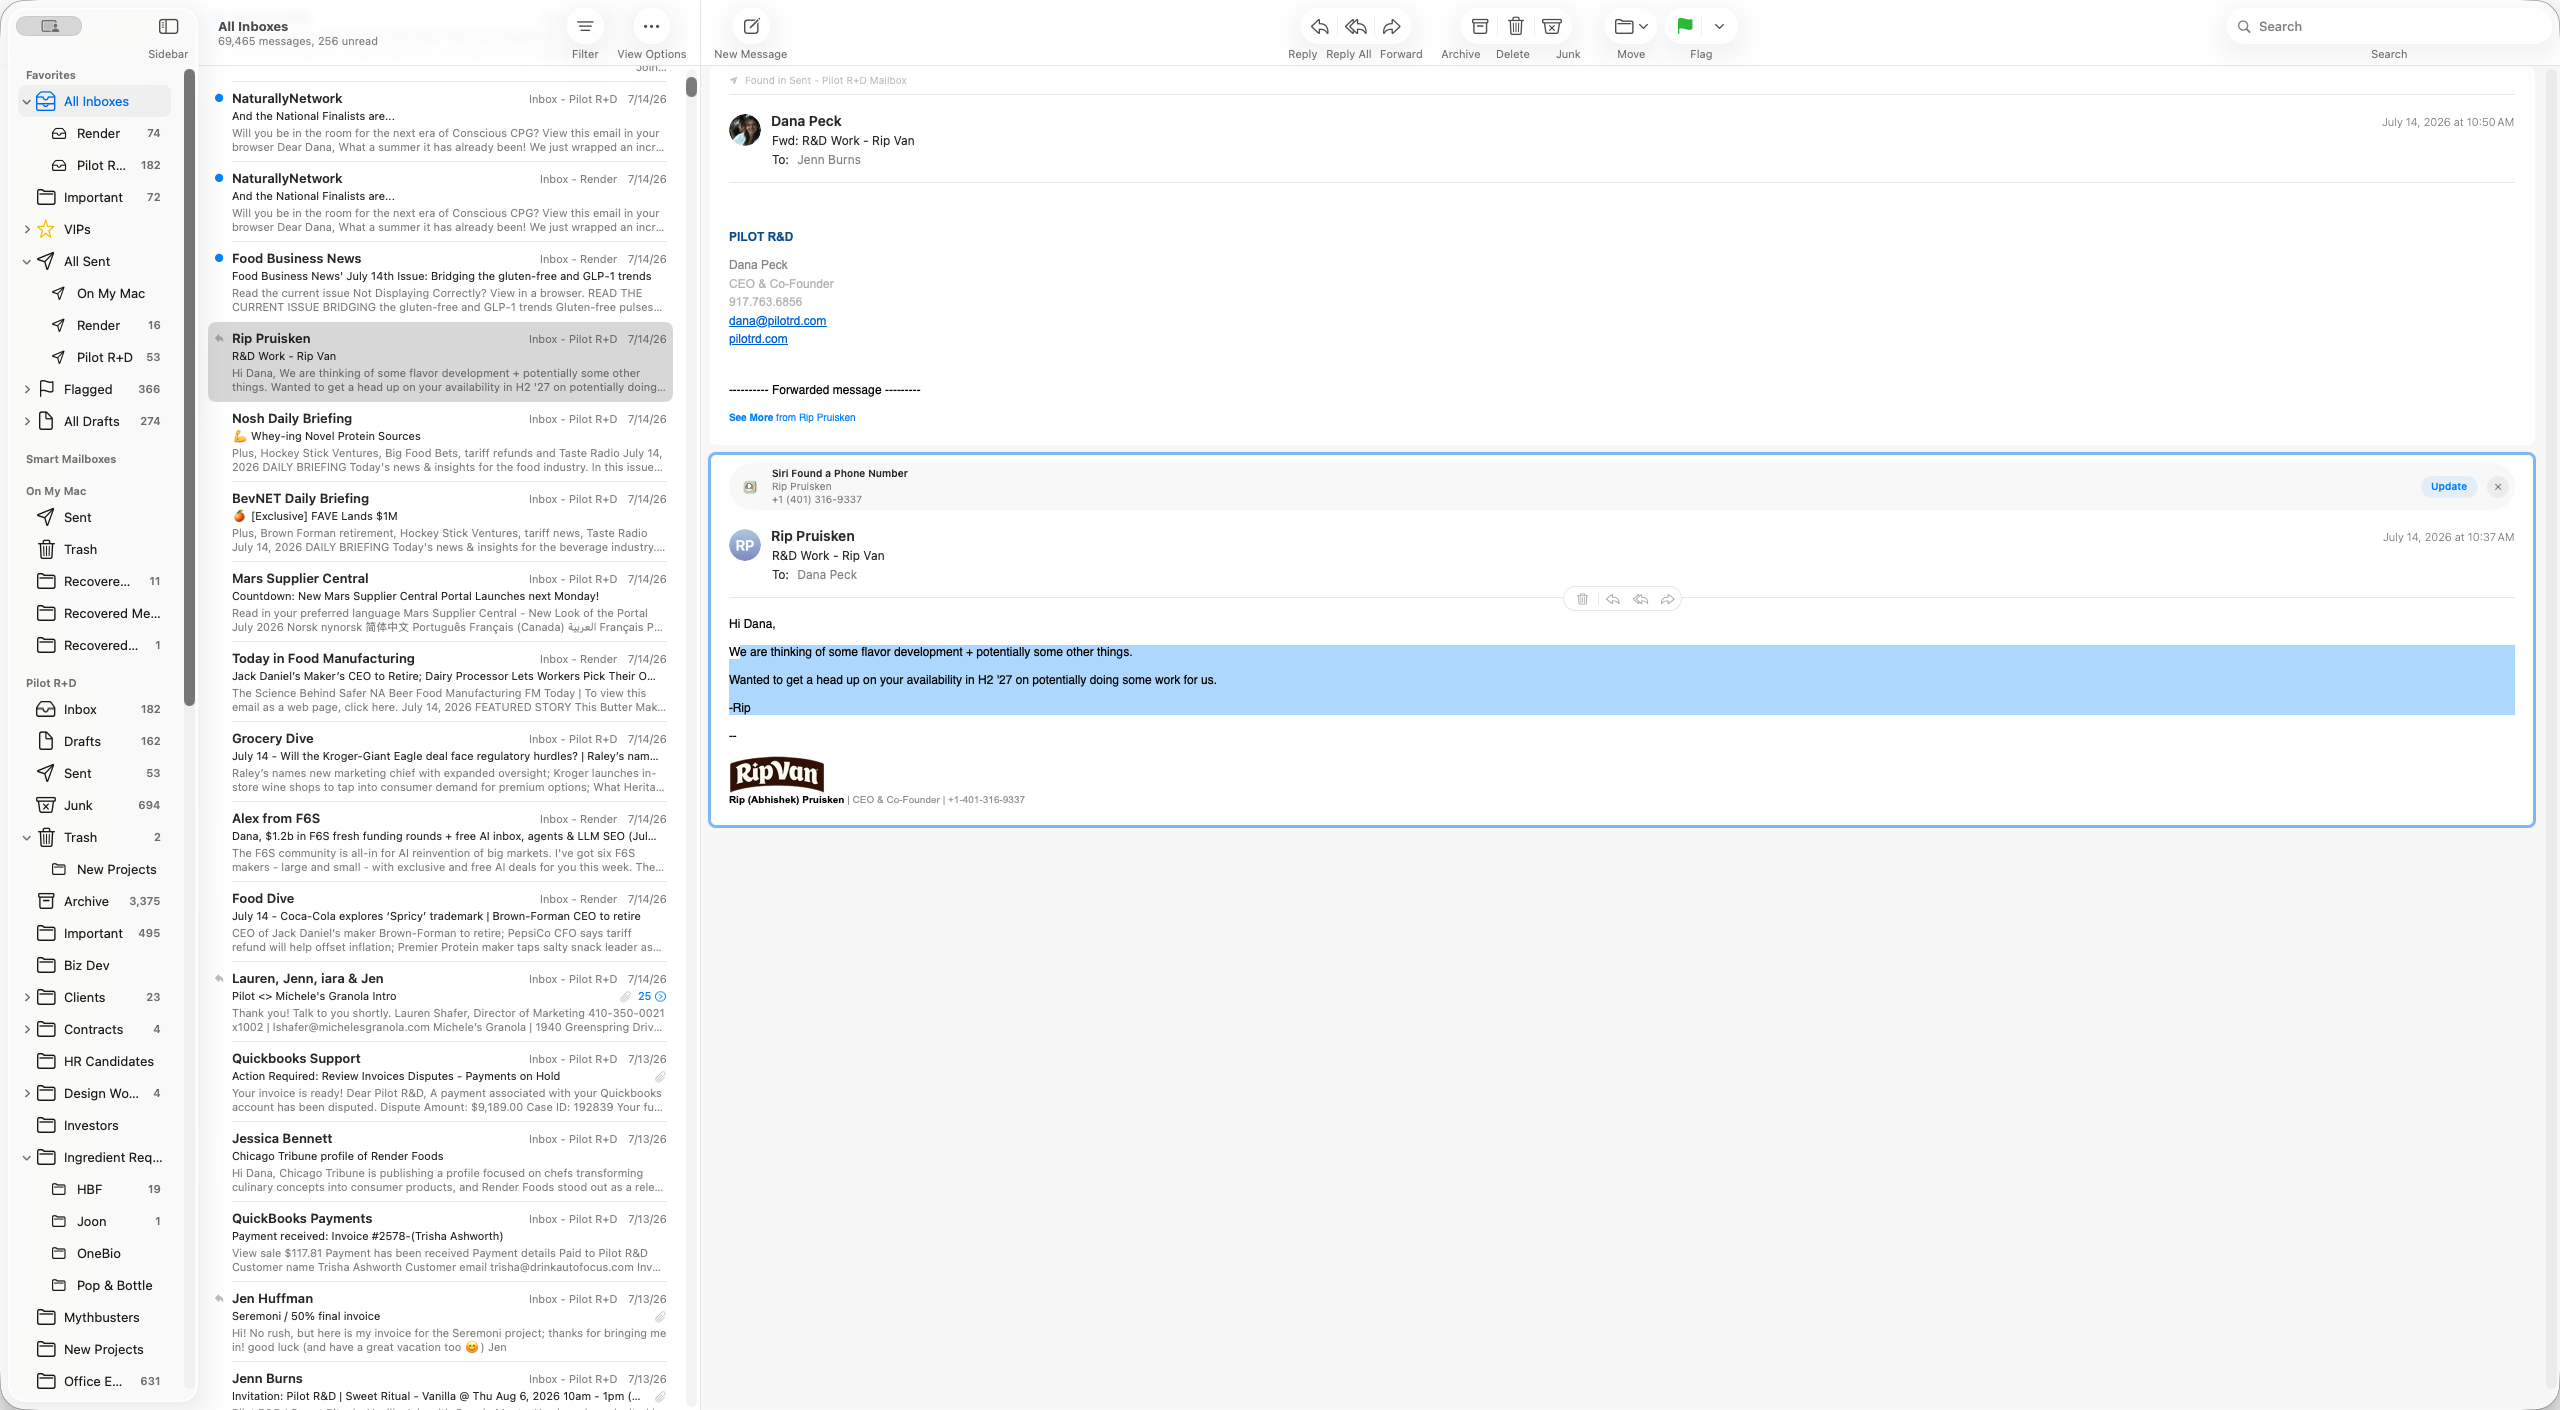Viewport: 2560px width, 1410px height.
Task: Click Dana Peck's avatar photo
Action: click(x=745, y=130)
